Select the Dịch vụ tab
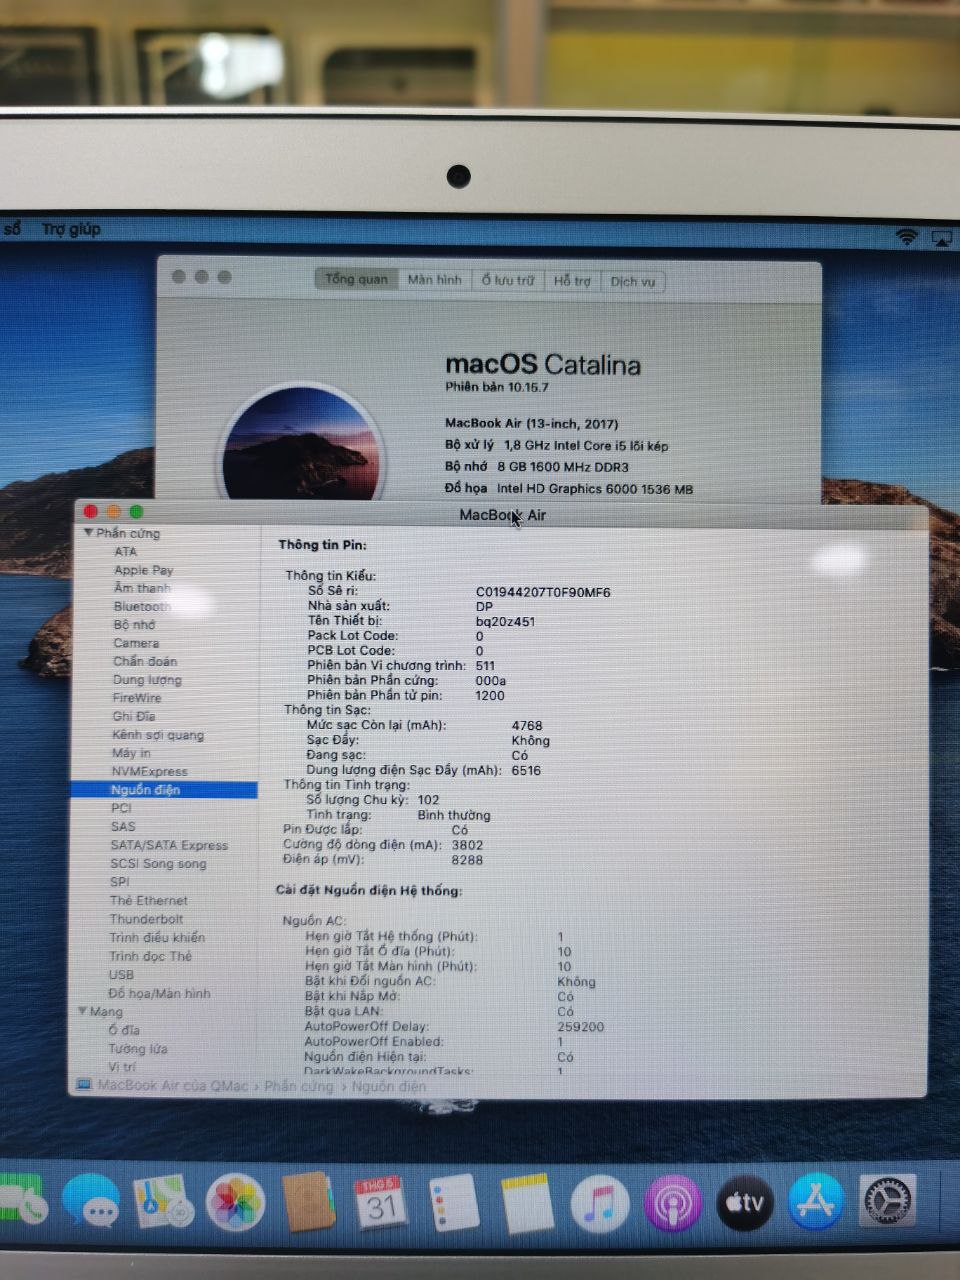The width and height of the screenshot is (960, 1280). pos(632,282)
